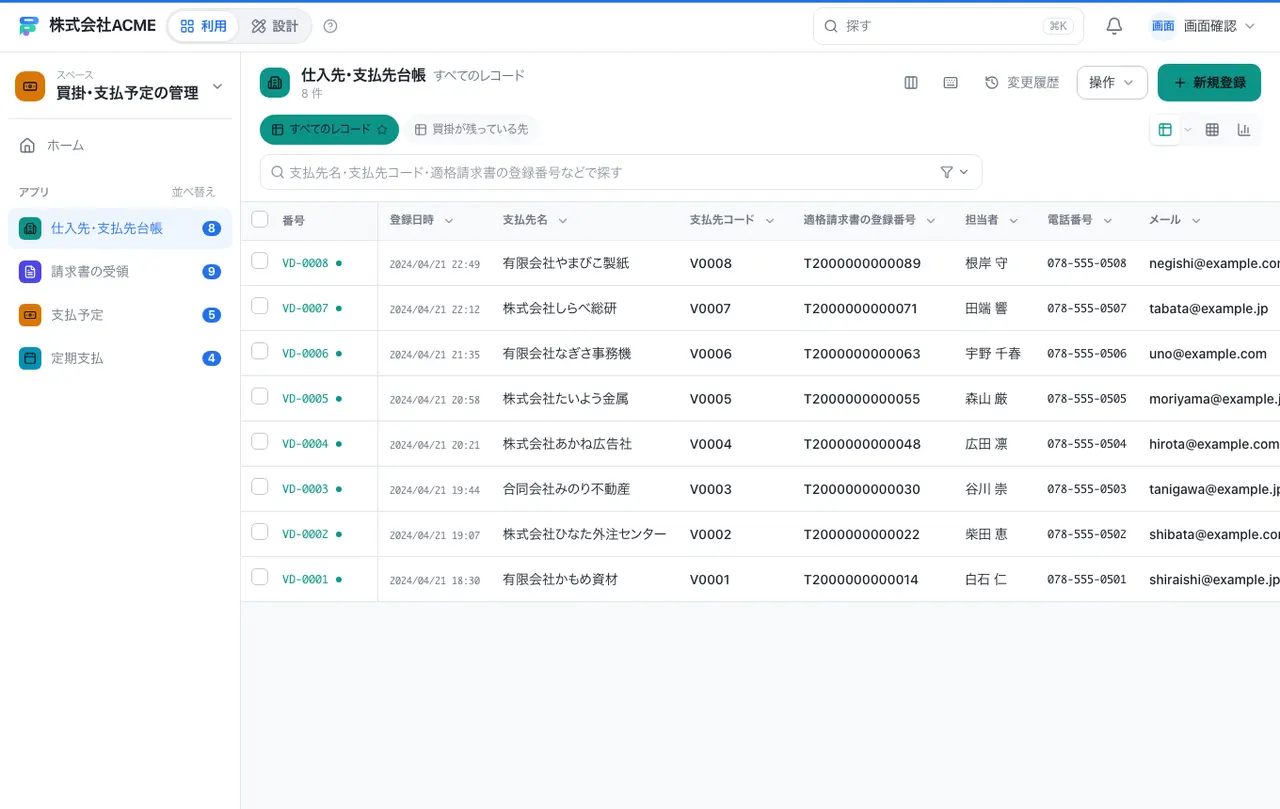Click the home icon in sidebar
This screenshot has width=1280, height=809.
point(28,146)
